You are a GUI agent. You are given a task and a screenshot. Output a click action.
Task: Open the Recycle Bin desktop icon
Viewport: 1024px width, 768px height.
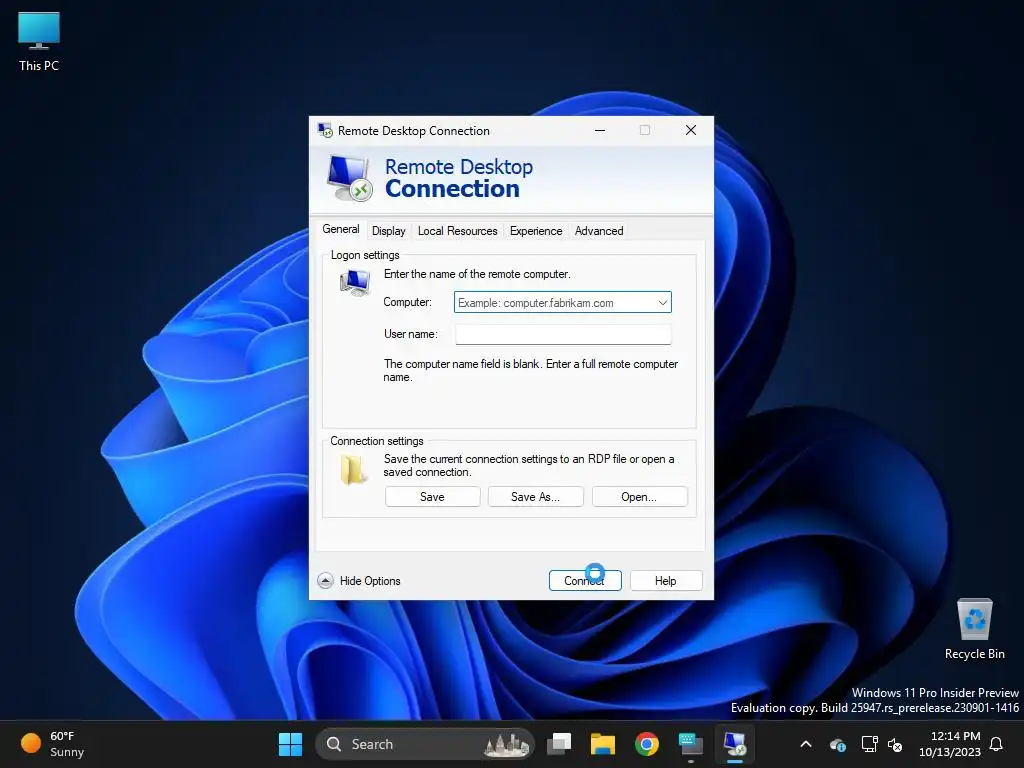974,629
